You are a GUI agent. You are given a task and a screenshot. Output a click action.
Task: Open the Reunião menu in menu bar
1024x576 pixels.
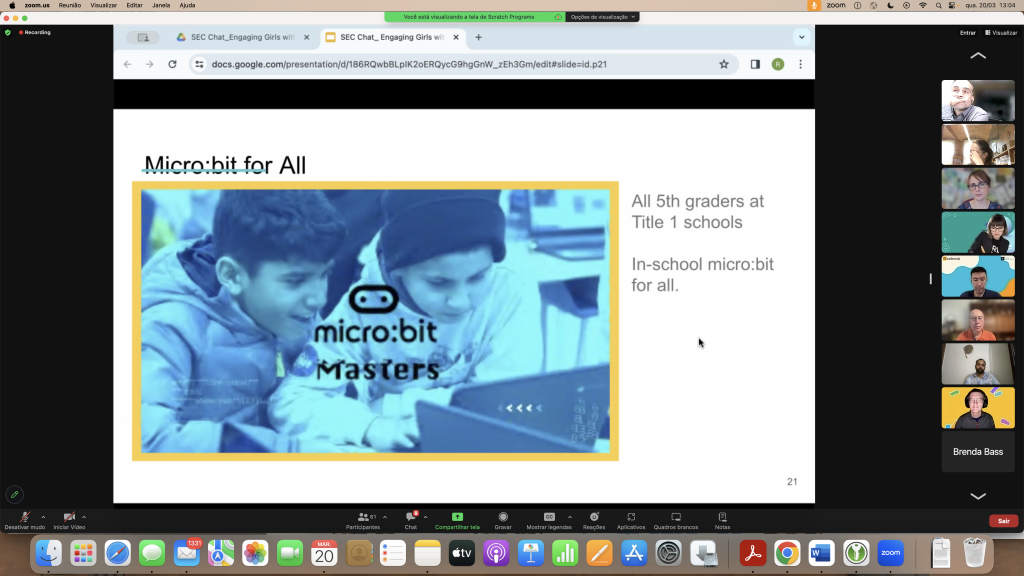tap(70, 5)
